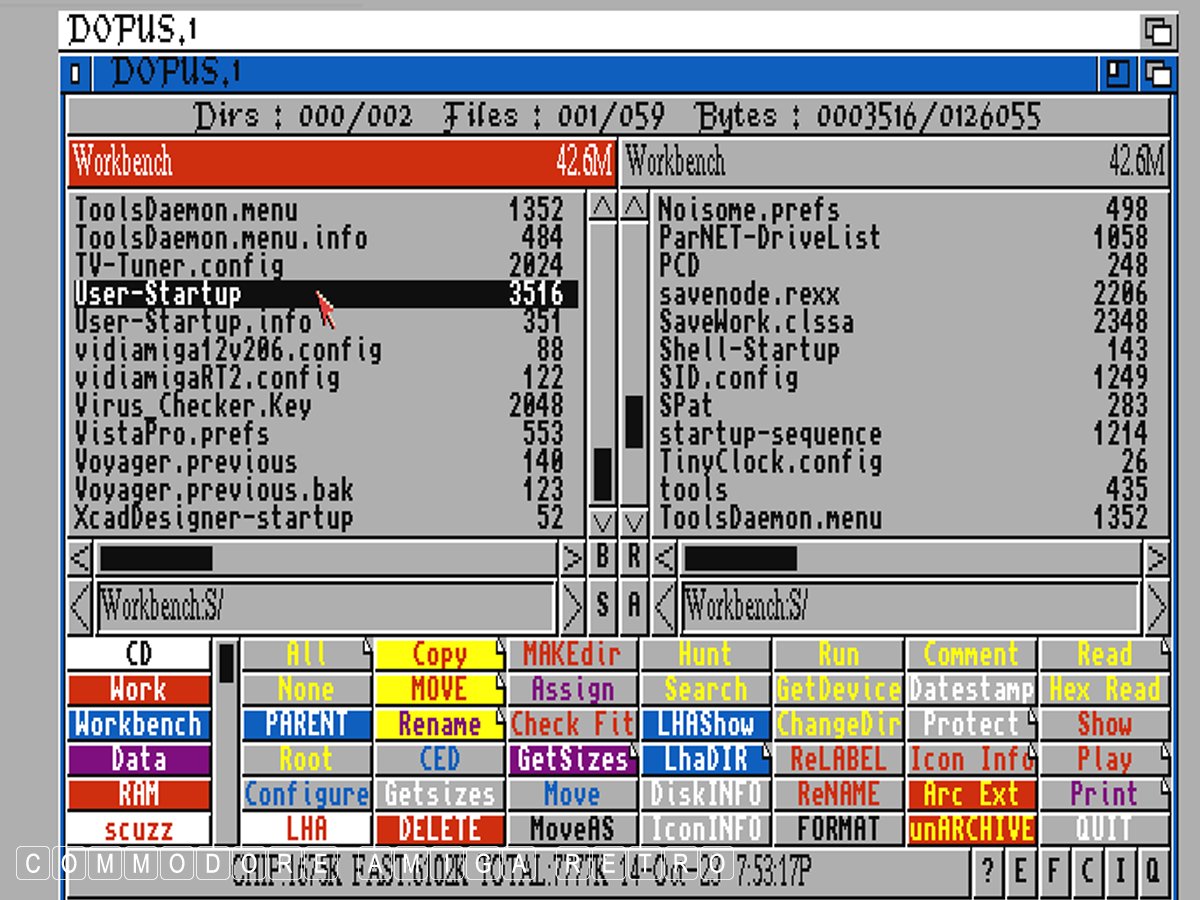Click the 'E' icon in bottom bar
Screen dimensions: 1200x900
pyautogui.click(x=1020, y=871)
